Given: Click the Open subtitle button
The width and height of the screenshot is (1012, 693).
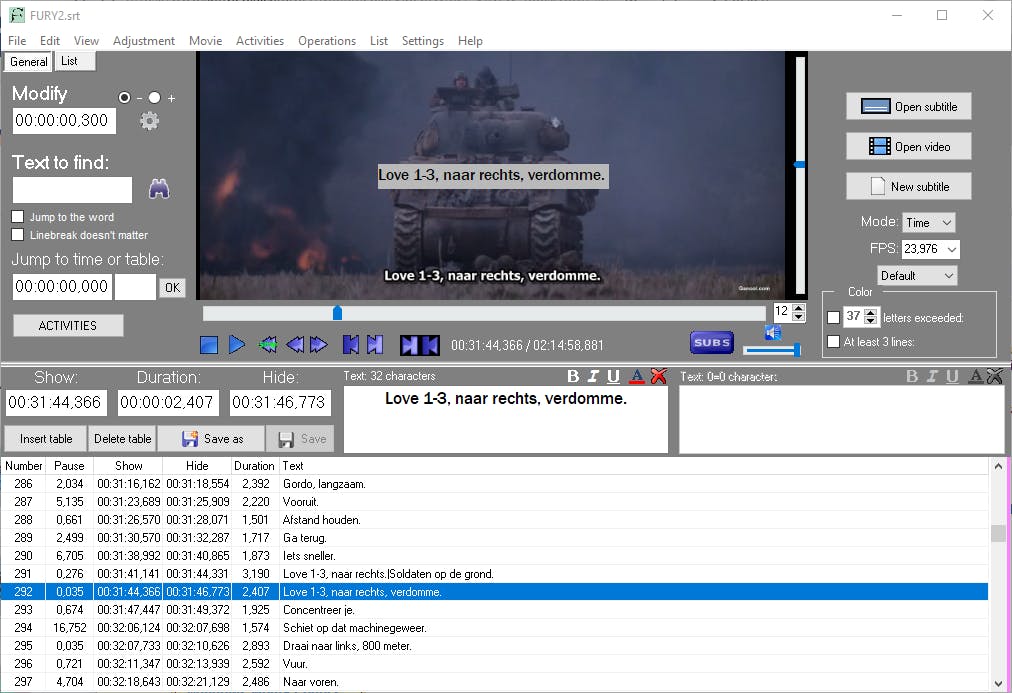Looking at the screenshot, I should [908, 107].
